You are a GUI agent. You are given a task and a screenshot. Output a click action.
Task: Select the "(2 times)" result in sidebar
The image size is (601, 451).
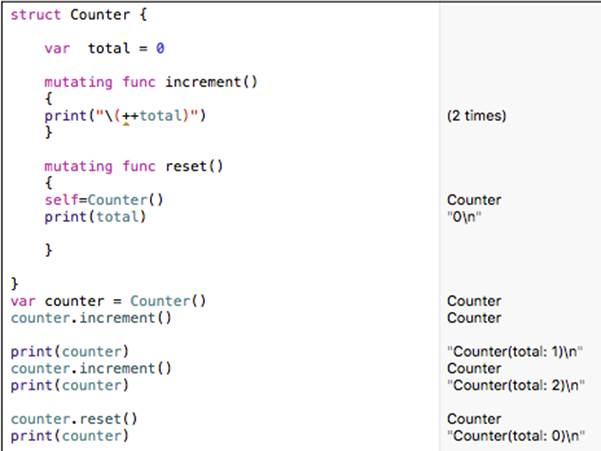[476, 116]
